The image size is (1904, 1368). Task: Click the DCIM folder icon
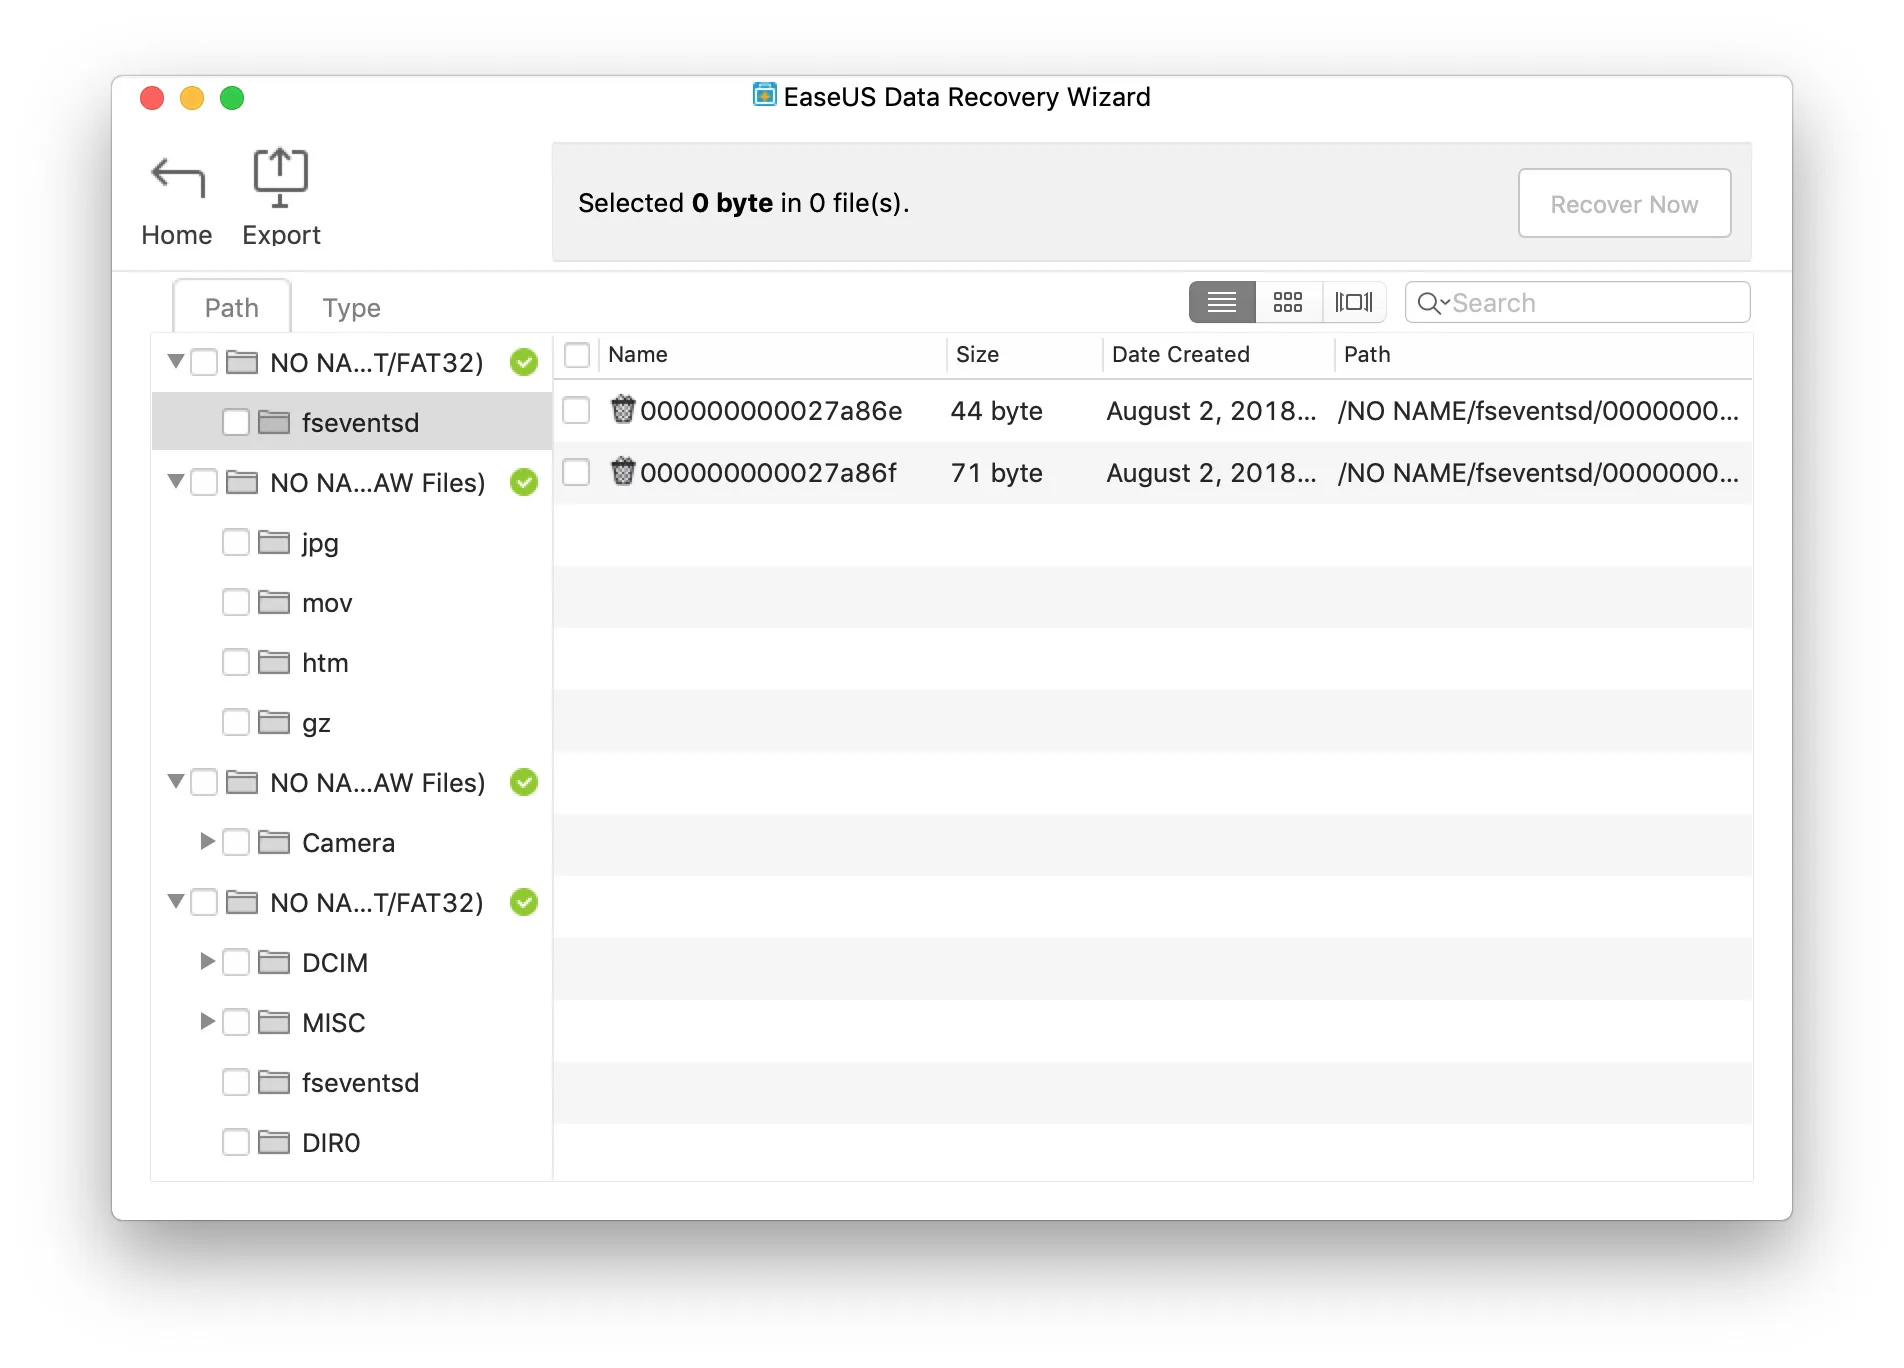(x=274, y=962)
